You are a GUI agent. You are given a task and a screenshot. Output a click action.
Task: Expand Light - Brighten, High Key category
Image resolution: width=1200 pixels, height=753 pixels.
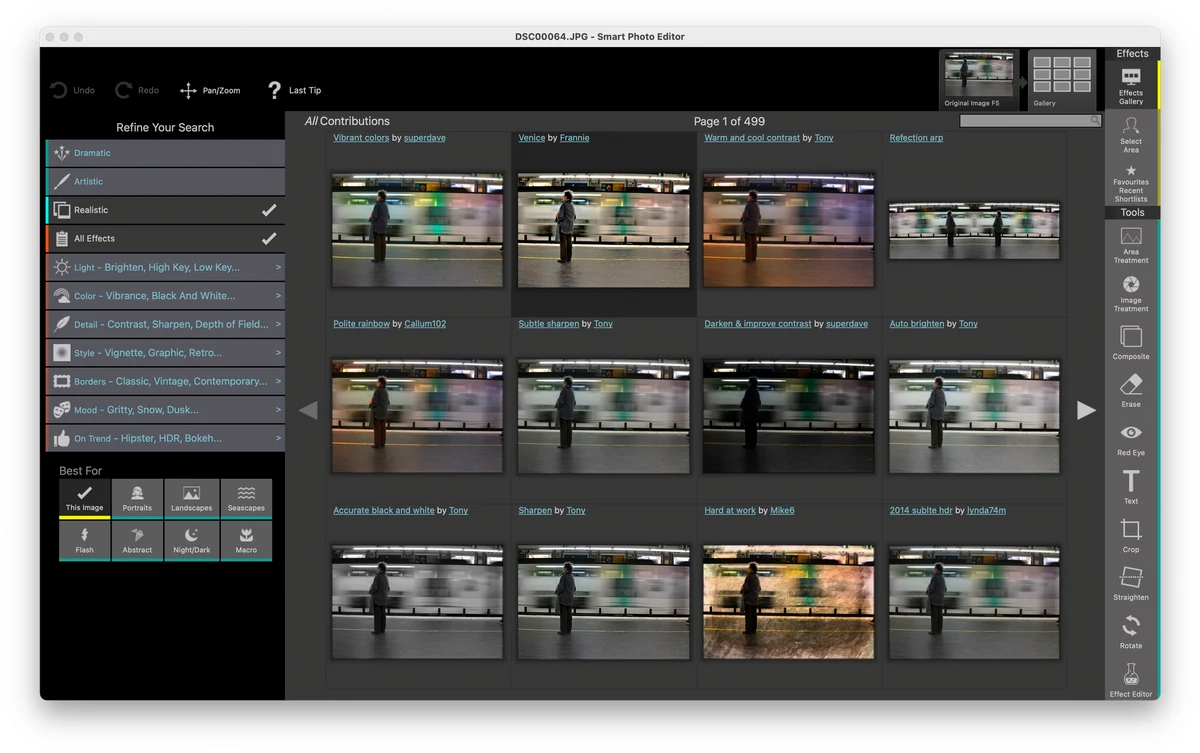tap(166, 267)
